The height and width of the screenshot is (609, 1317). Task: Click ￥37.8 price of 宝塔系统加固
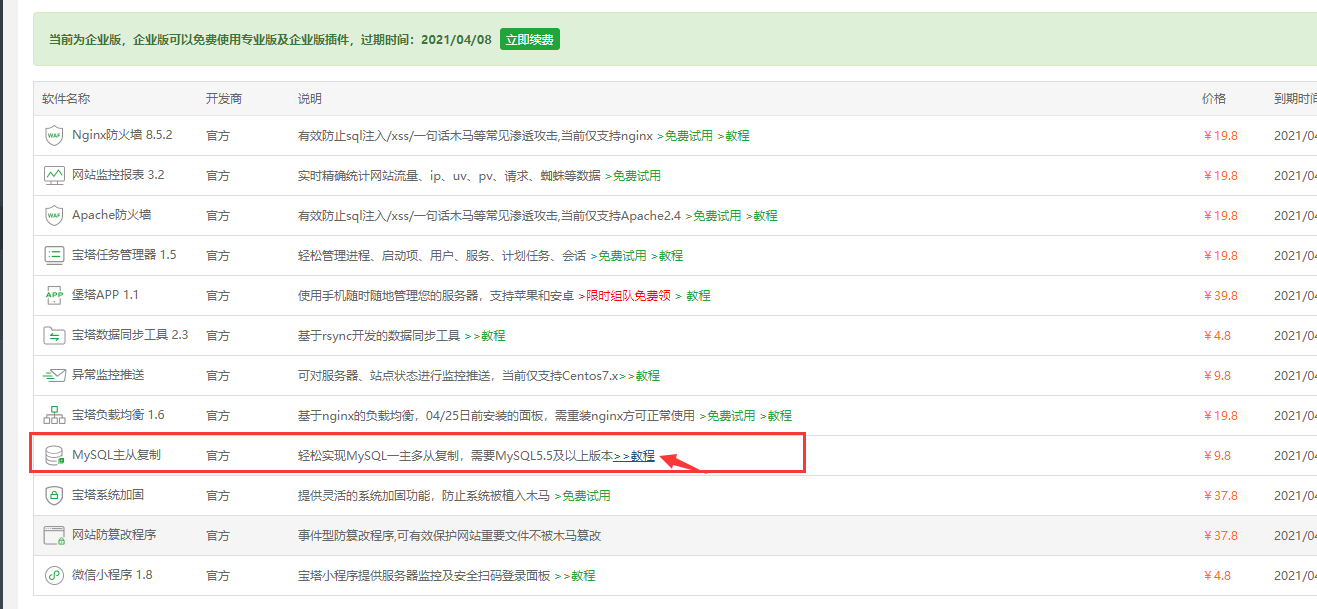tap(1220, 495)
